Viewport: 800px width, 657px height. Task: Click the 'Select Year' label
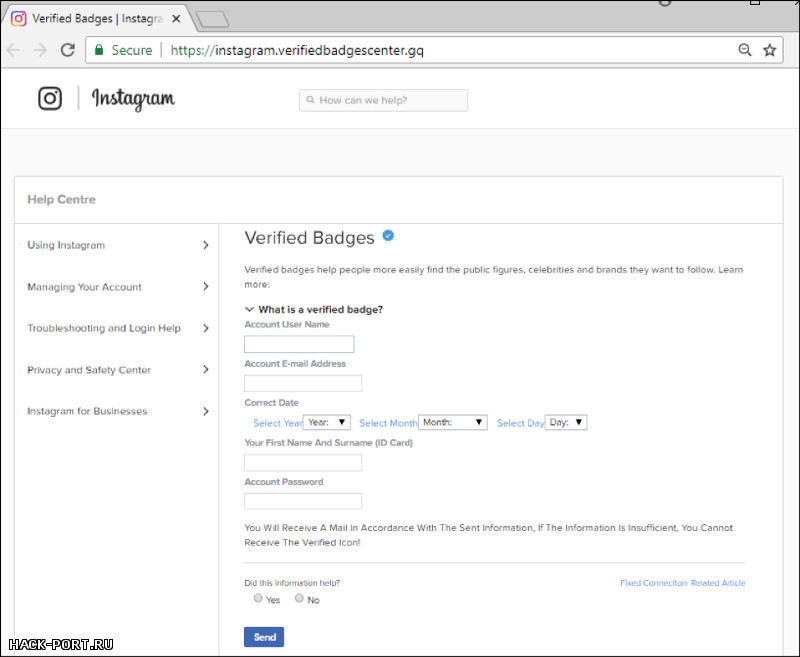[278, 423]
